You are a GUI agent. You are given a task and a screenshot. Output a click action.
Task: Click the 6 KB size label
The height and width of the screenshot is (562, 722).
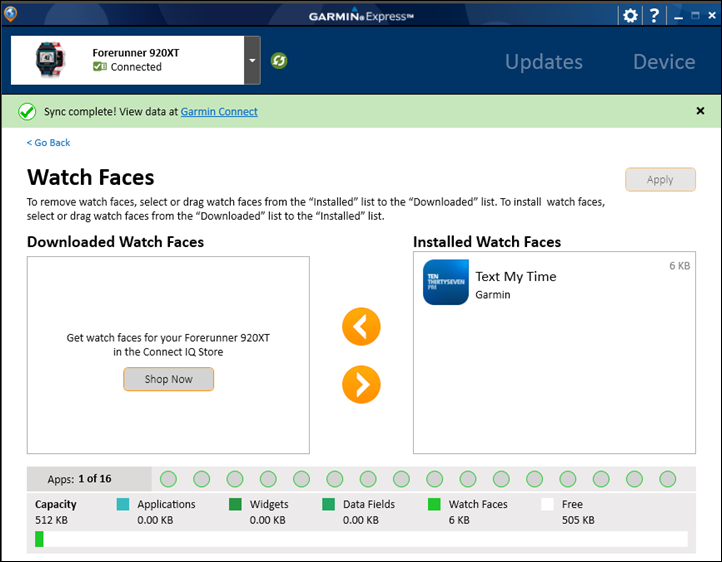tap(680, 266)
